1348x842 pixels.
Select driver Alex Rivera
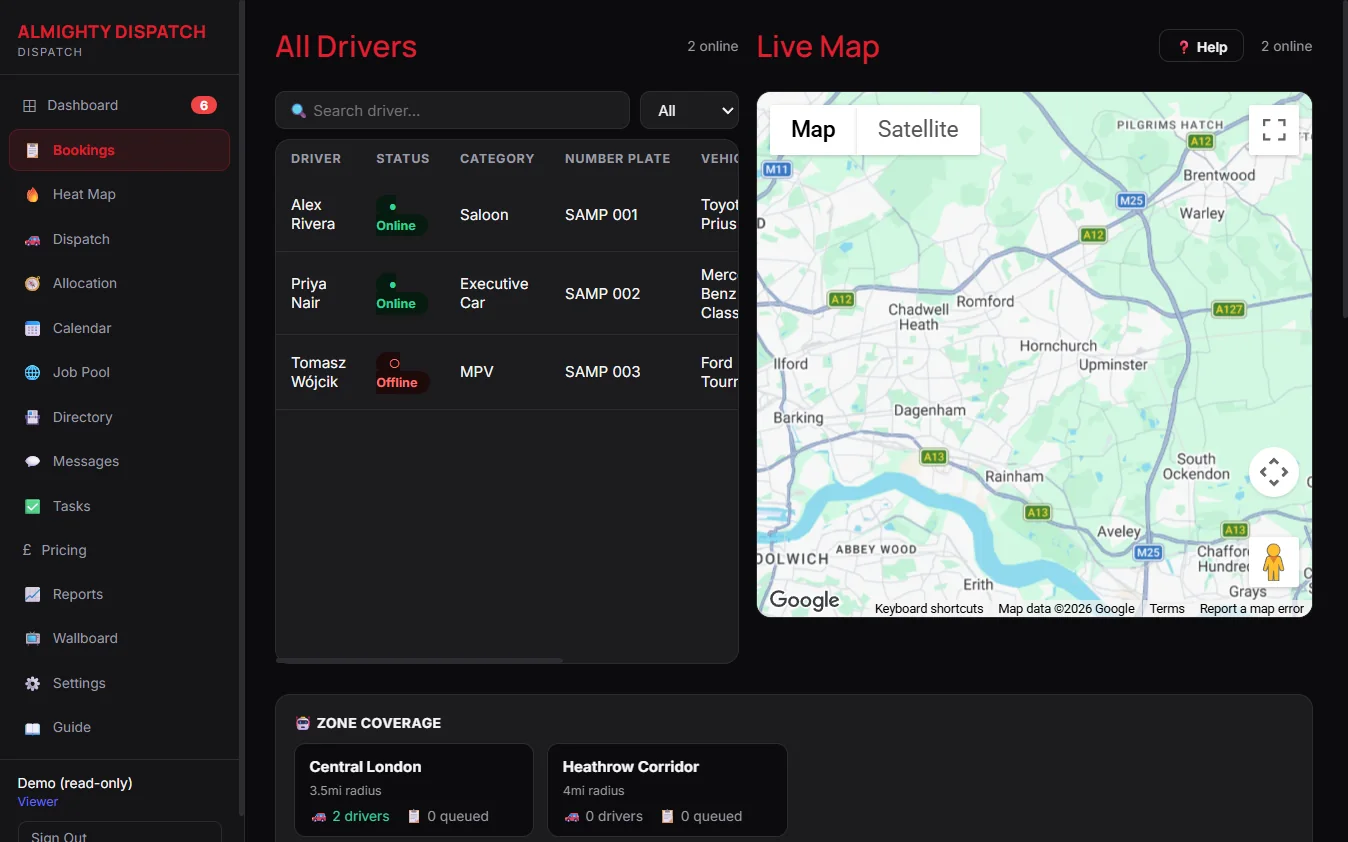[313, 215]
